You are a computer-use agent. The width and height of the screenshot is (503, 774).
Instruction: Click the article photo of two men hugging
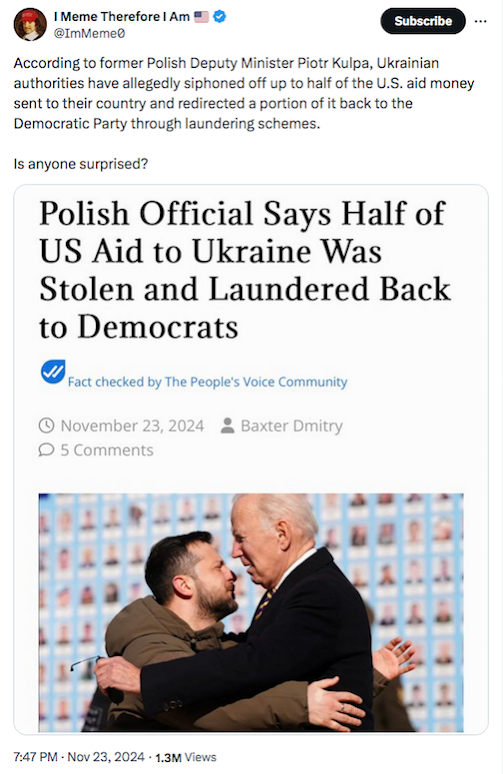(x=251, y=612)
